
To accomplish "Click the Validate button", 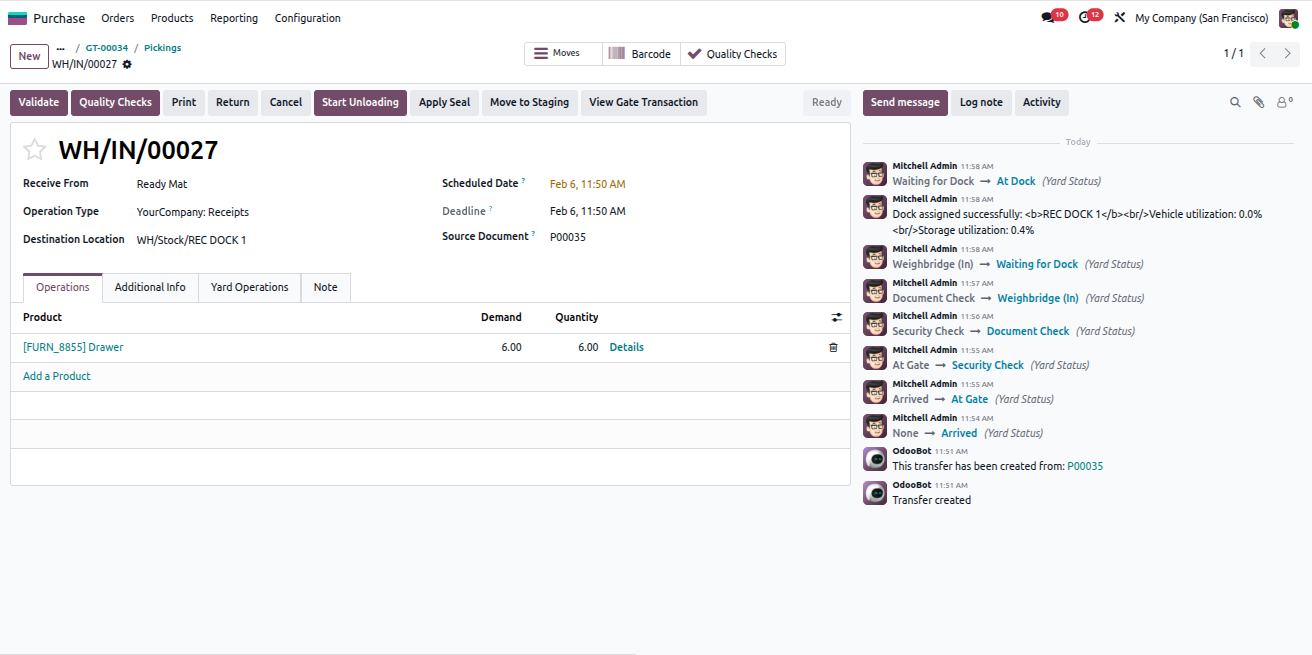I will click(x=39, y=102).
